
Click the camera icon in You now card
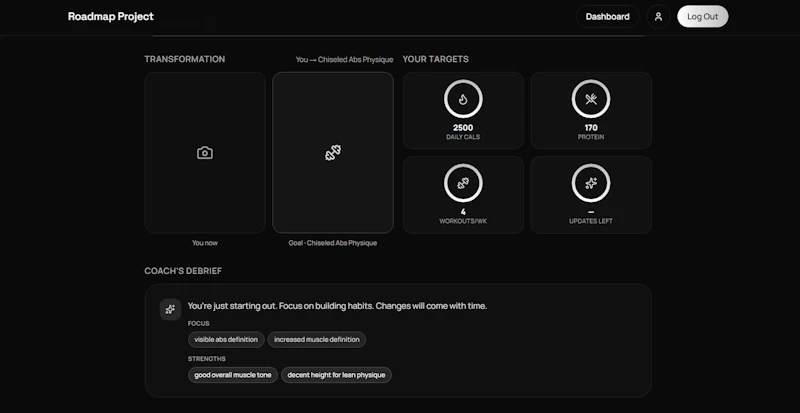[x=205, y=153]
